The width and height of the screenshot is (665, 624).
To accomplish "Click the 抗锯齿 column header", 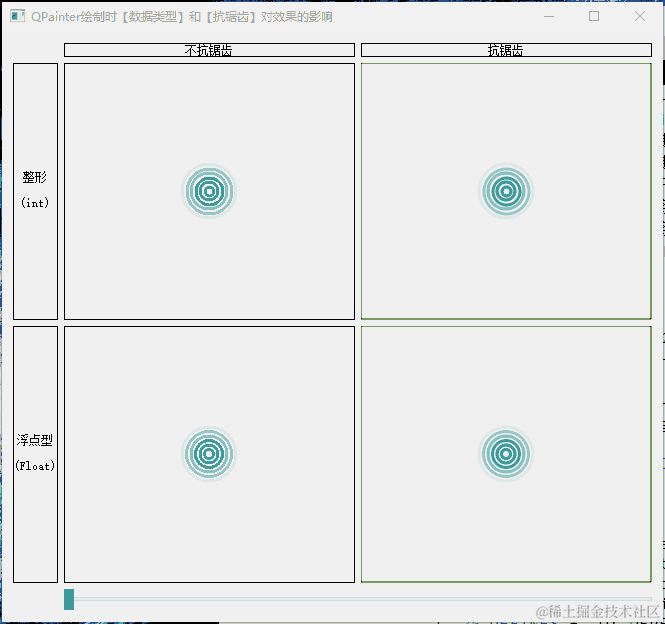I will (506, 50).
